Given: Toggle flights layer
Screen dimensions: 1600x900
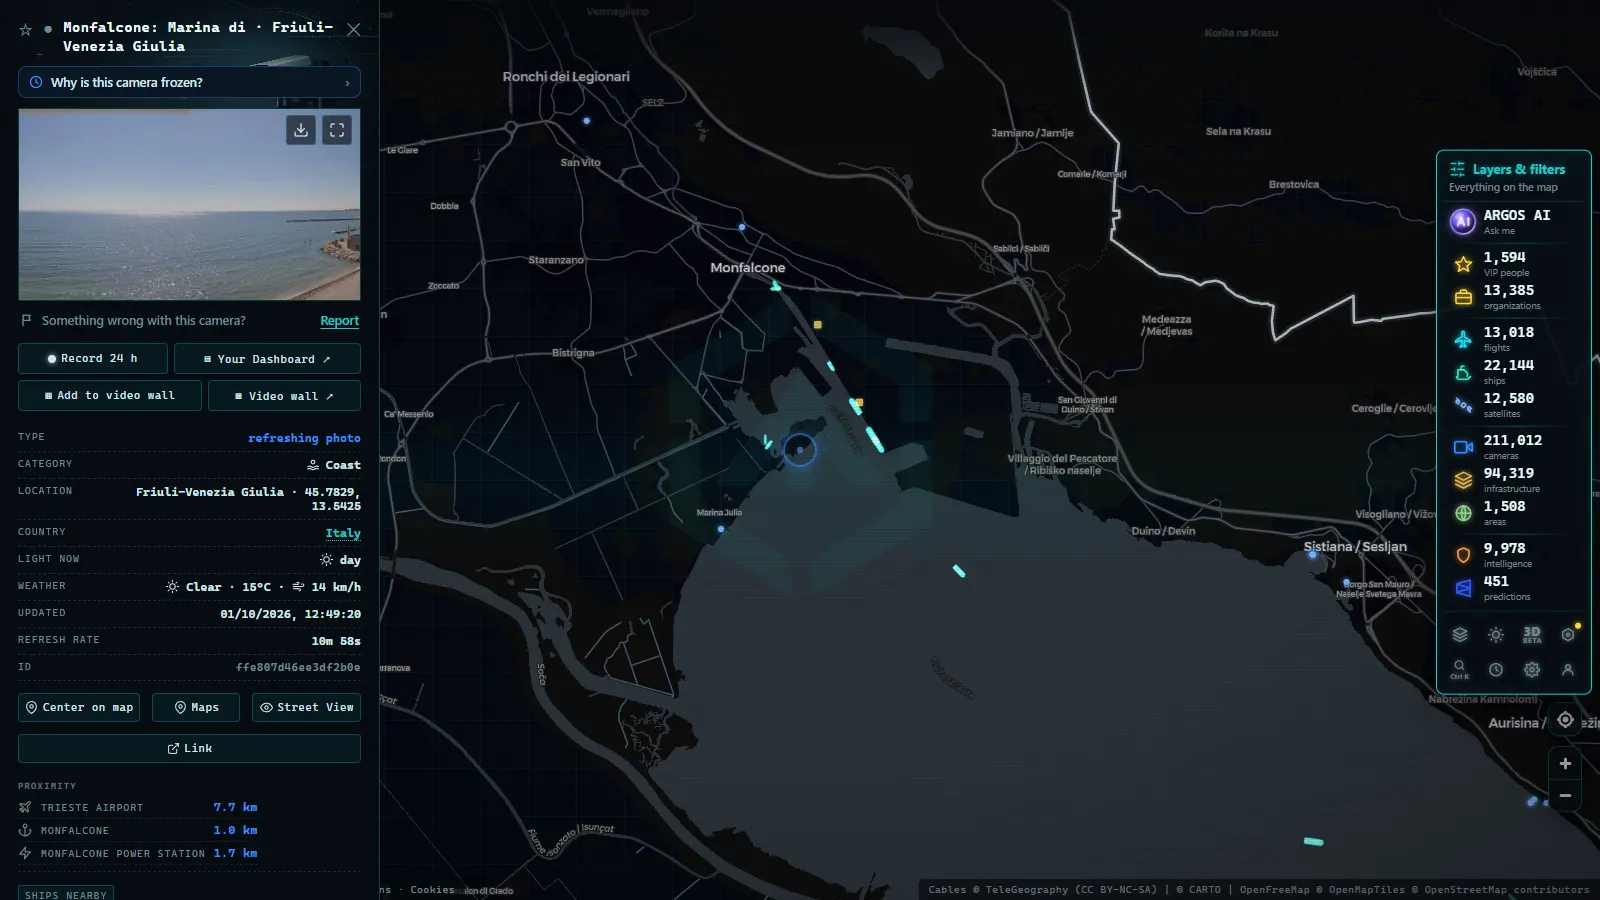Looking at the screenshot, I should point(1514,339).
